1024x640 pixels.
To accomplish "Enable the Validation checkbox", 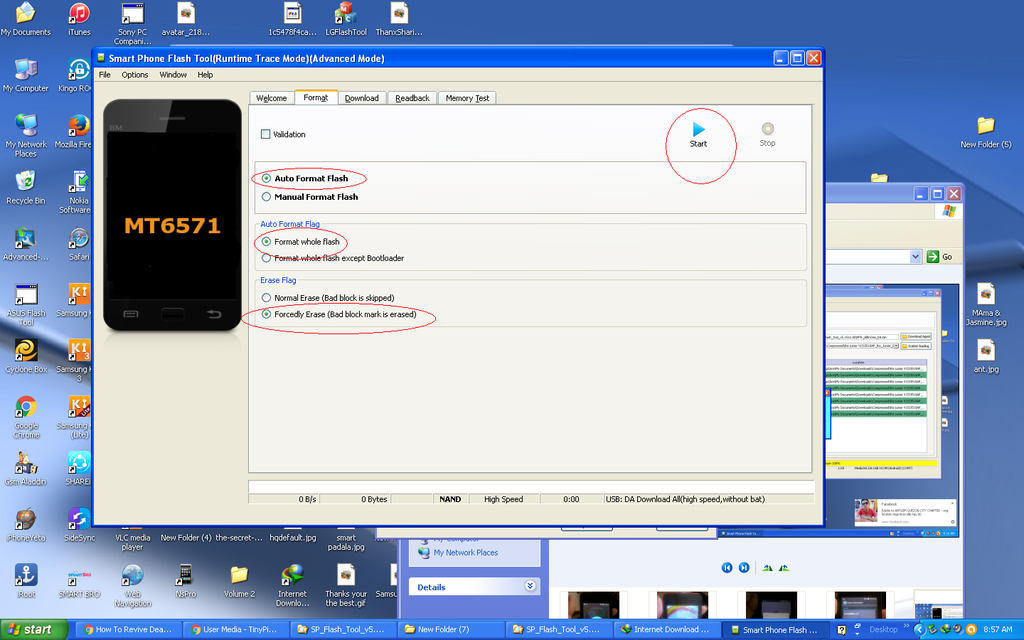I will click(266, 134).
